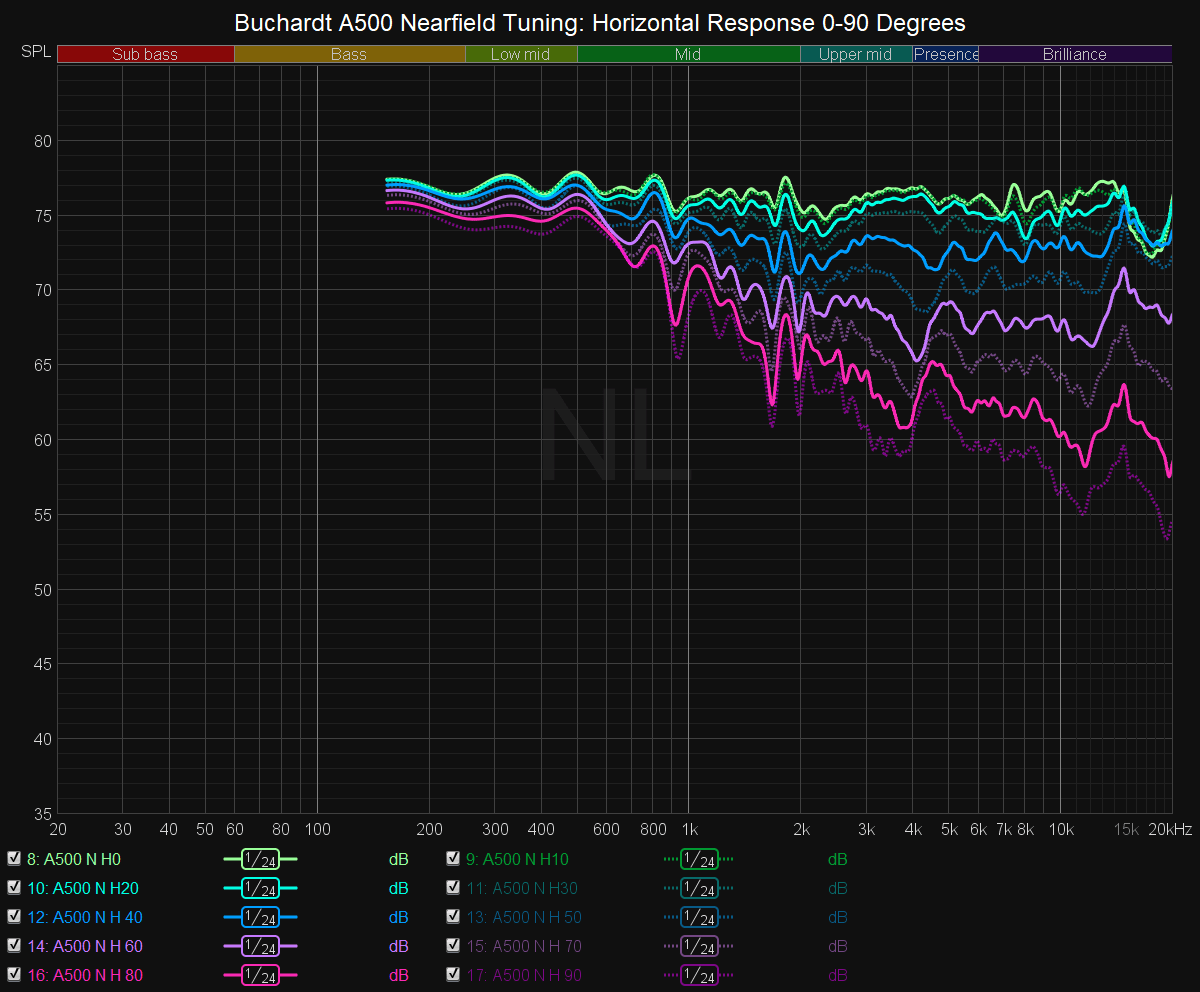This screenshot has width=1200, height=992.
Task: Click the 1/24 smoothing badge for A500 N H20
Action: coord(260,888)
